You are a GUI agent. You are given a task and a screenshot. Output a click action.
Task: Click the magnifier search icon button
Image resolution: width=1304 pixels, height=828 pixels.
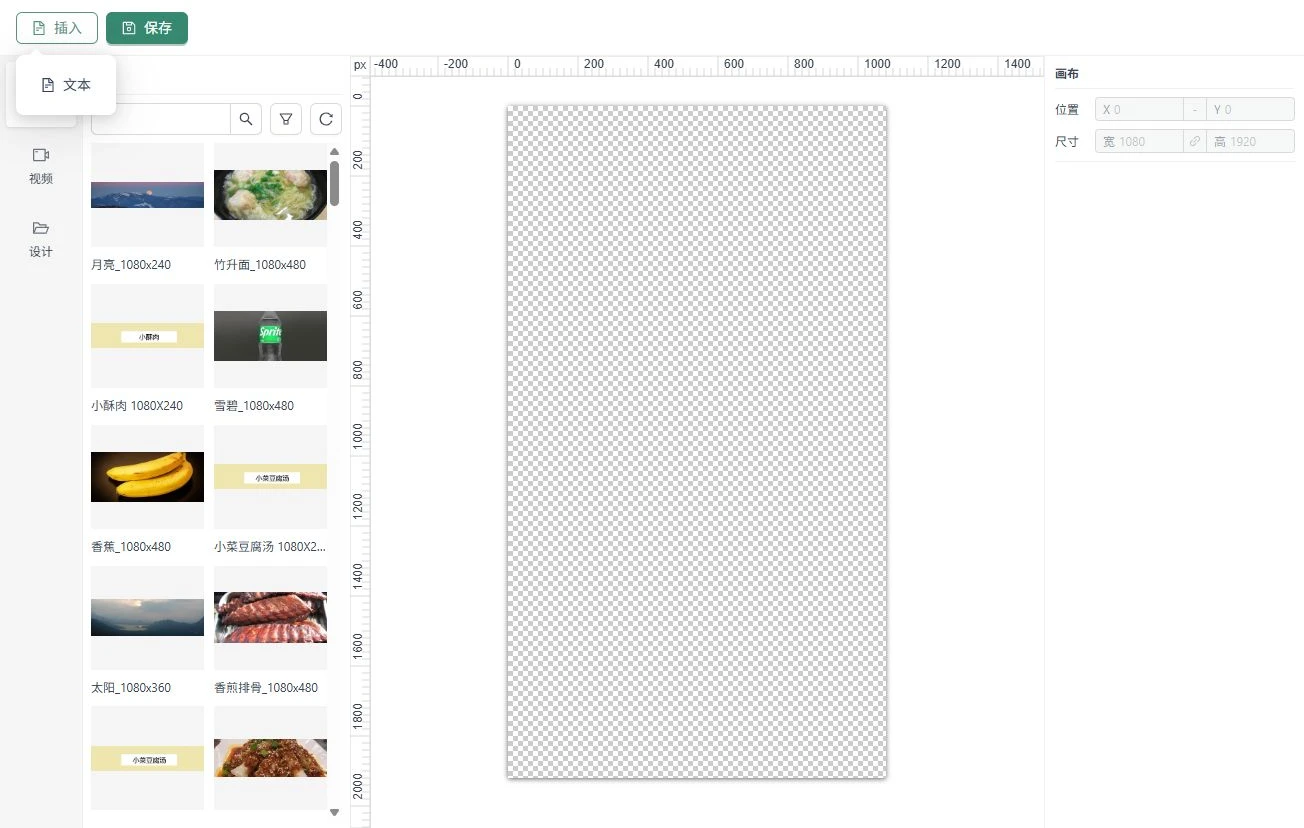tap(246, 119)
